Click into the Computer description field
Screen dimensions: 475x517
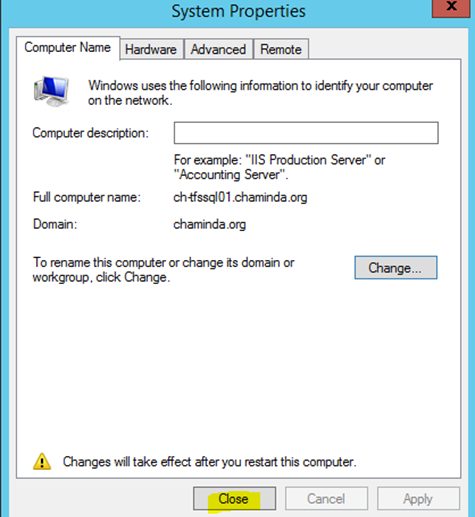(x=306, y=133)
